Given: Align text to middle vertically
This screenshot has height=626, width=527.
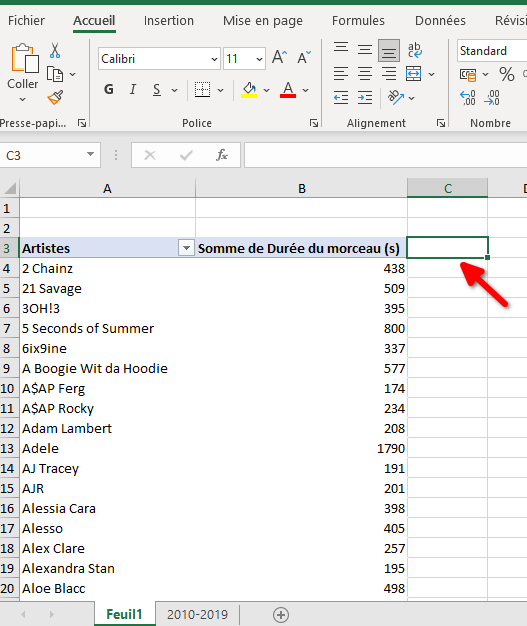Looking at the screenshot, I should click(x=365, y=50).
